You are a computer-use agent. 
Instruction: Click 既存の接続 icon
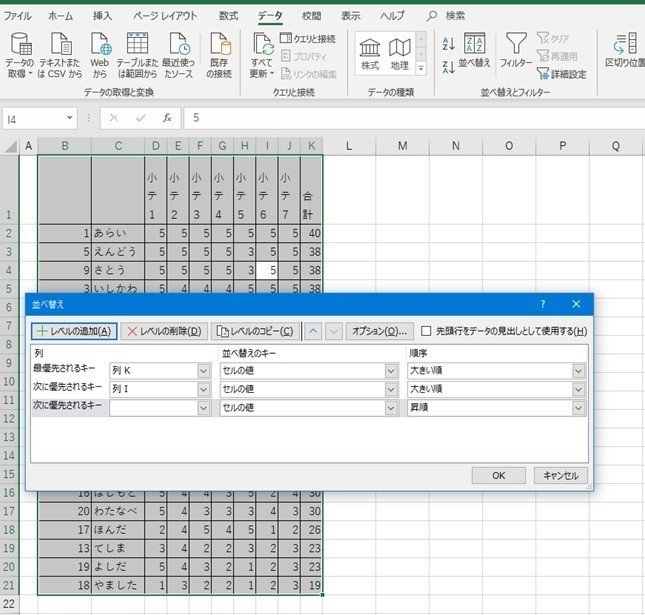pyautogui.click(x=219, y=56)
